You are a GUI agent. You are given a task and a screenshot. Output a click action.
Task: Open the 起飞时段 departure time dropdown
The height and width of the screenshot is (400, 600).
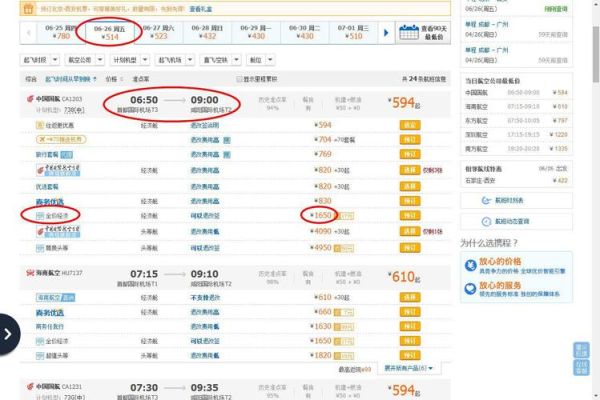coord(40,60)
